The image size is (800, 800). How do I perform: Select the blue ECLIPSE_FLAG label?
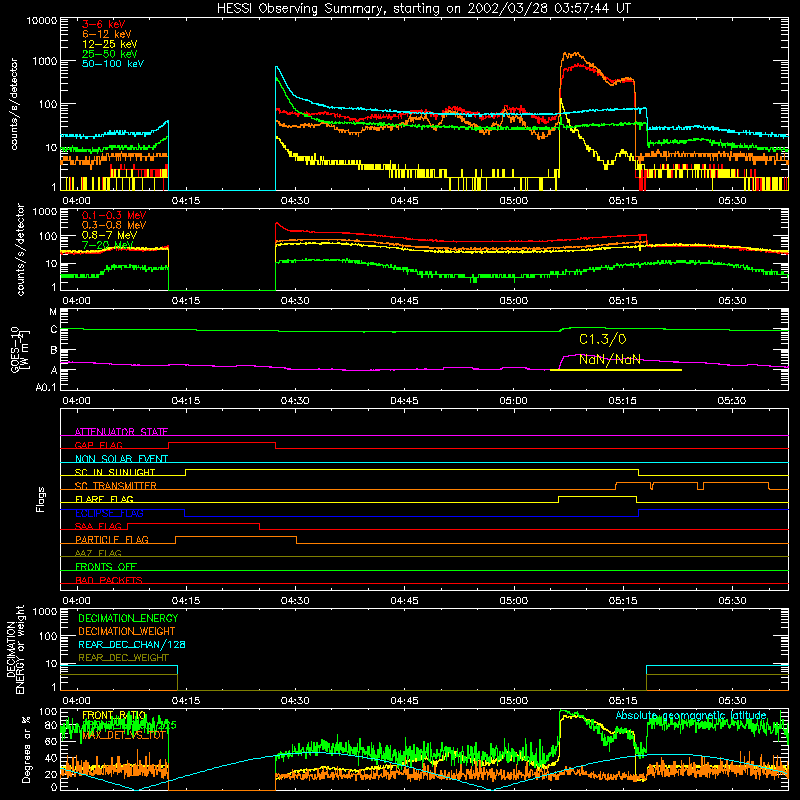(x=109, y=513)
